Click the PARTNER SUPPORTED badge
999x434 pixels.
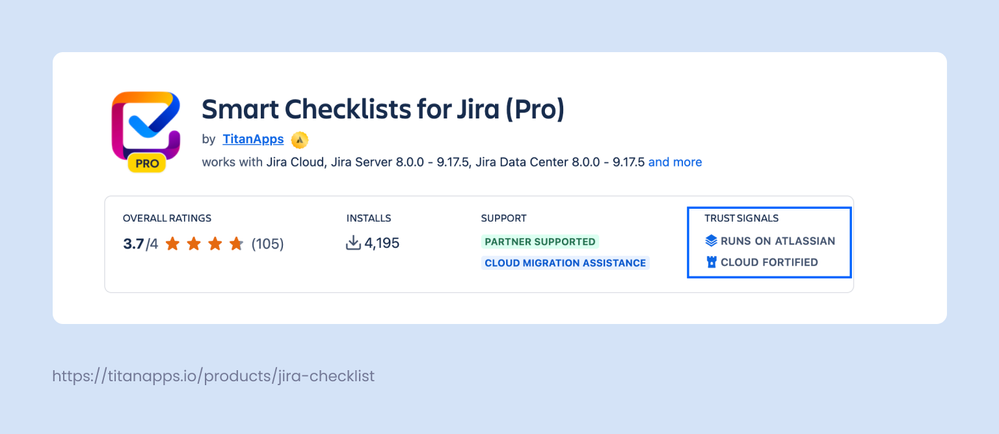pyautogui.click(x=540, y=242)
